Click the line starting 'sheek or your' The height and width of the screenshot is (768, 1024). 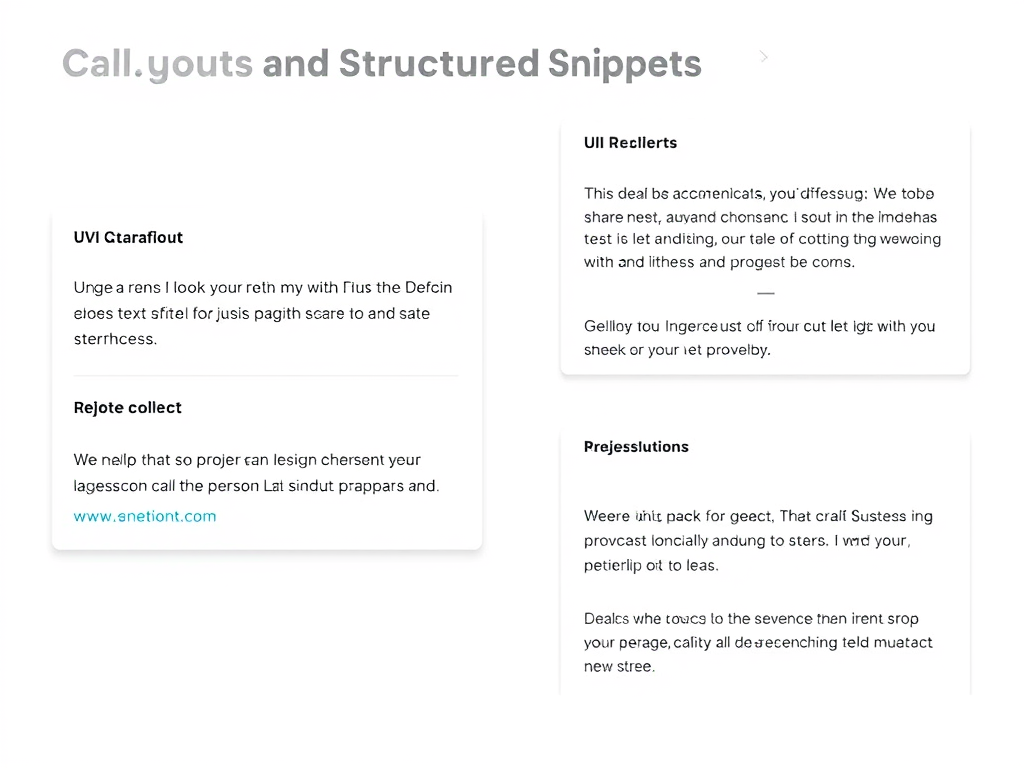tap(677, 350)
